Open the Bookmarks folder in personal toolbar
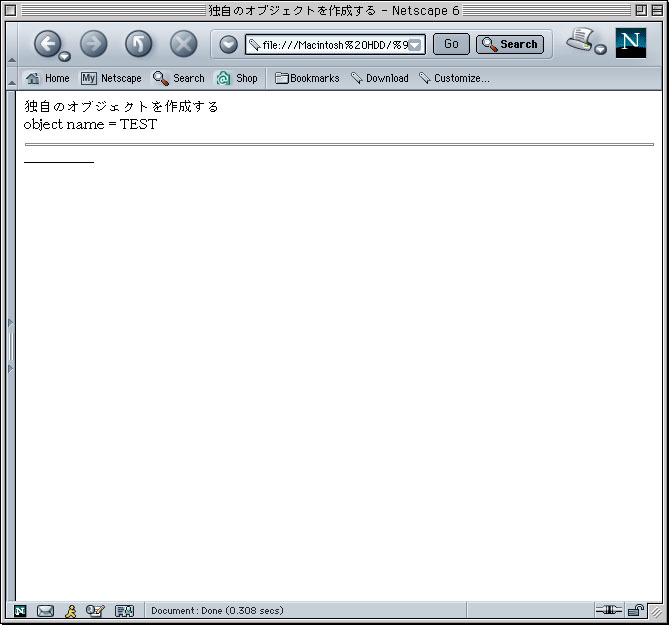669x625 pixels. point(307,78)
